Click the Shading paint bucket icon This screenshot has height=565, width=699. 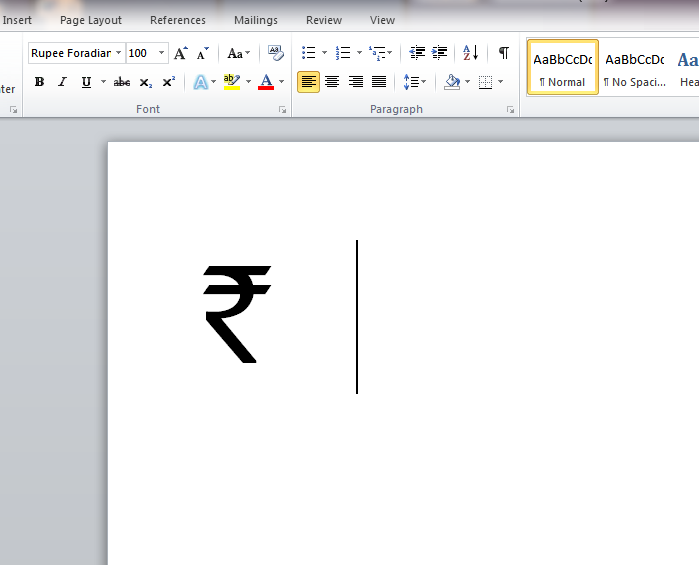(x=452, y=82)
